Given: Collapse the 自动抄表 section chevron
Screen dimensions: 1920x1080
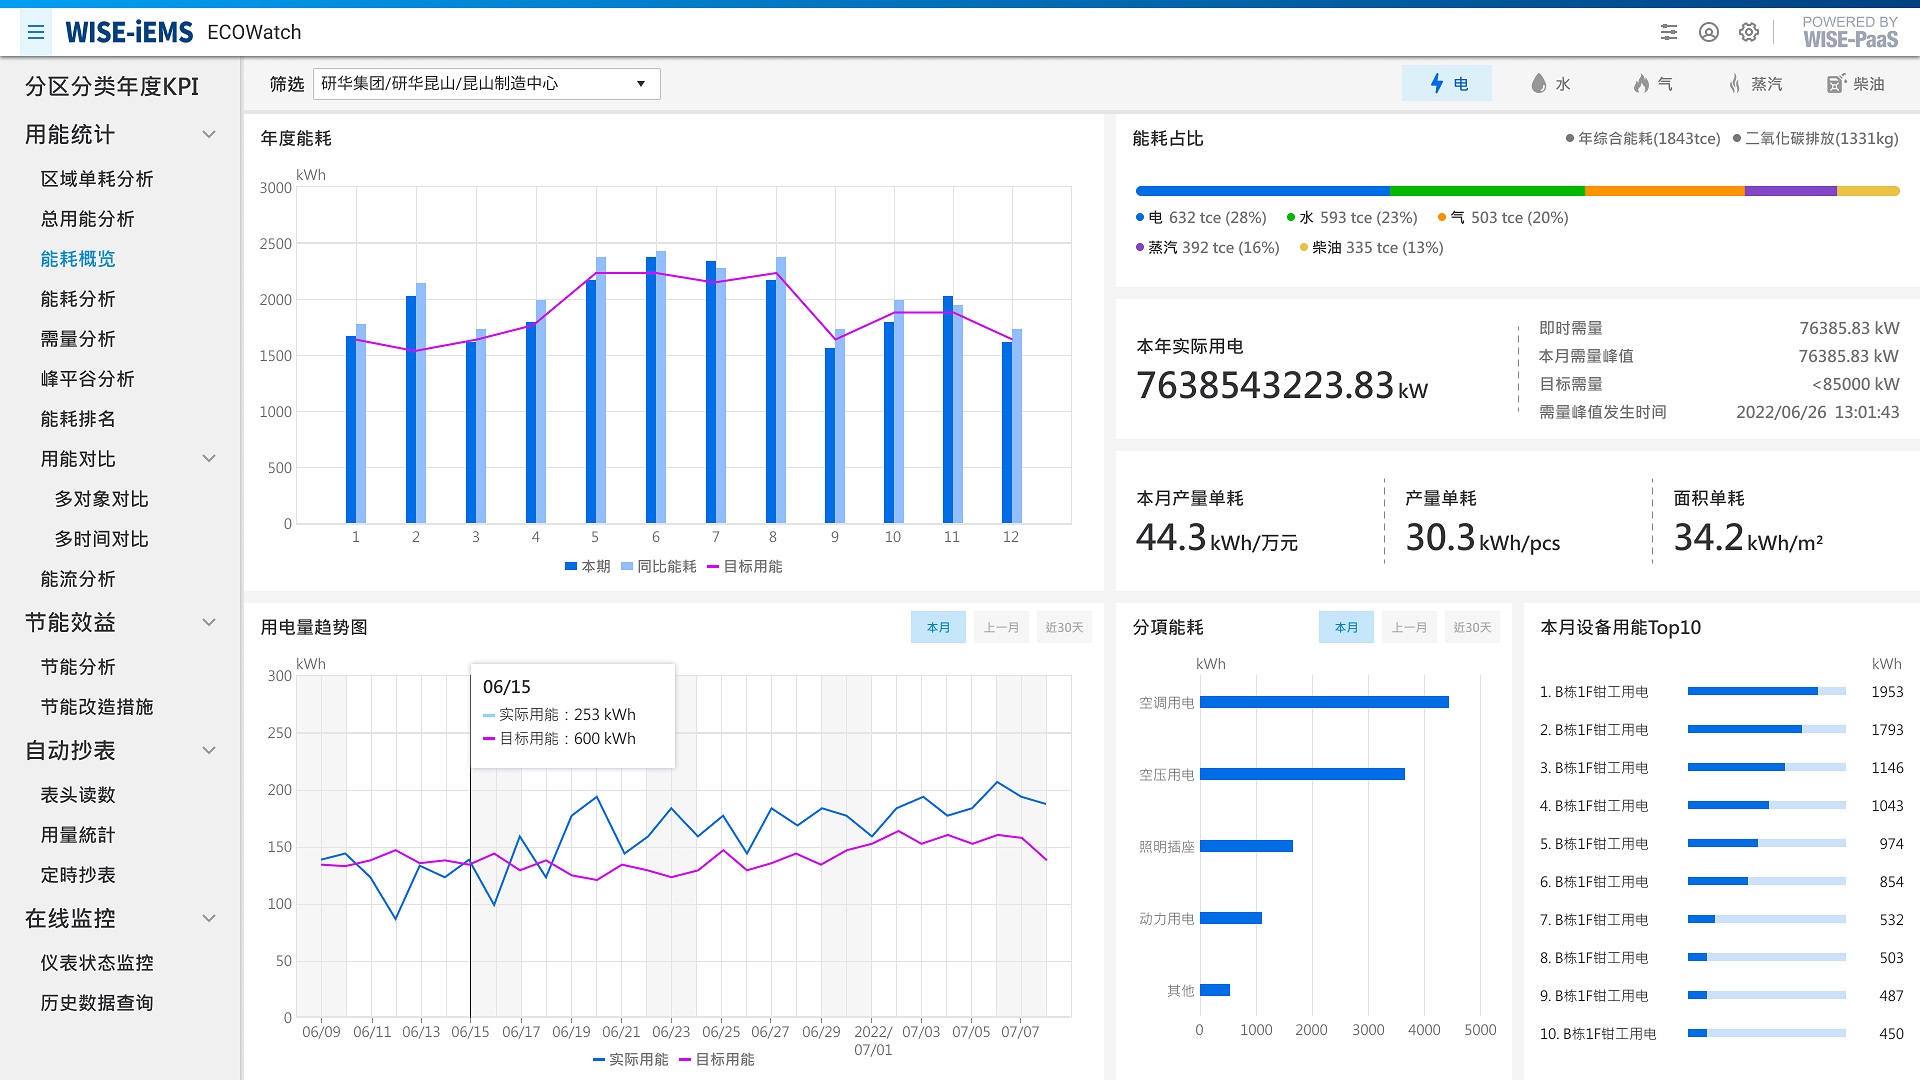Looking at the screenshot, I should point(209,751).
